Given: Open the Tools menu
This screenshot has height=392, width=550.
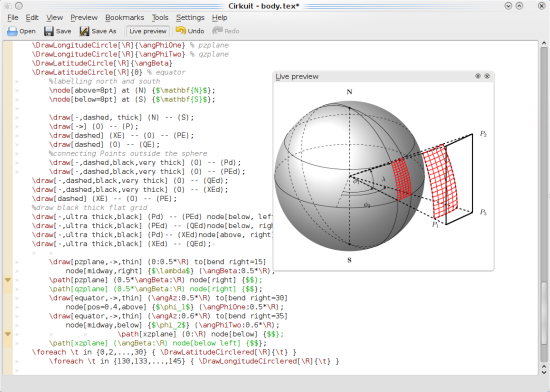Looking at the screenshot, I should coord(160,18).
